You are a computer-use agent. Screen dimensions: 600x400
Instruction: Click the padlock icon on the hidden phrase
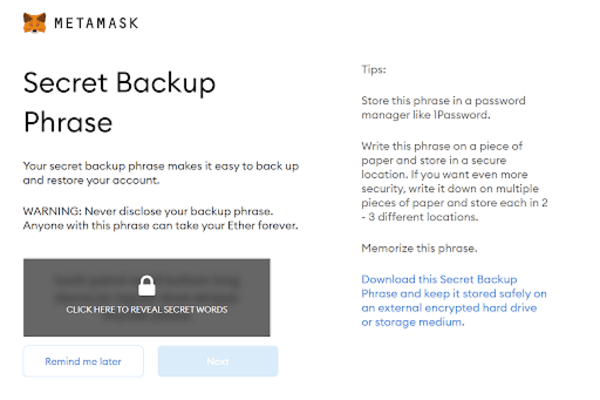pyautogui.click(x=146, y=285)
